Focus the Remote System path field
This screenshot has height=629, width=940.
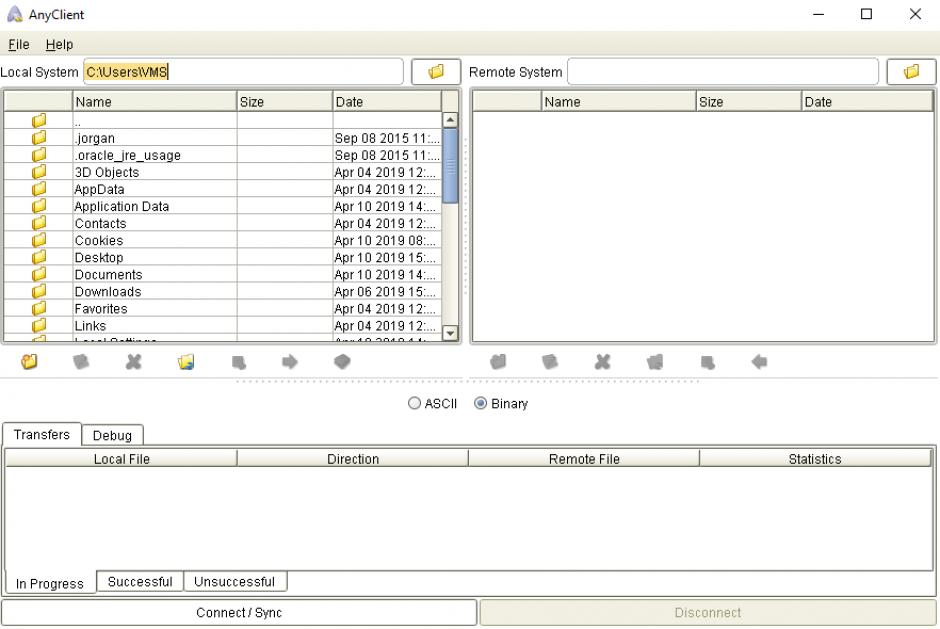723,72
